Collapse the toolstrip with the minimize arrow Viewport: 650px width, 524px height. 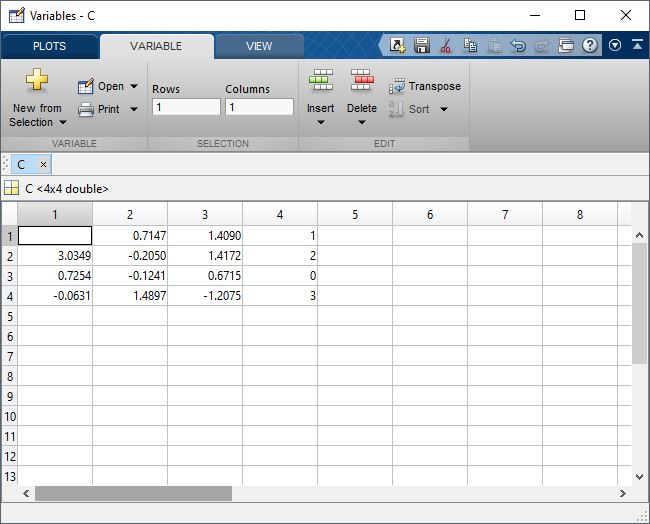(637, 46)
